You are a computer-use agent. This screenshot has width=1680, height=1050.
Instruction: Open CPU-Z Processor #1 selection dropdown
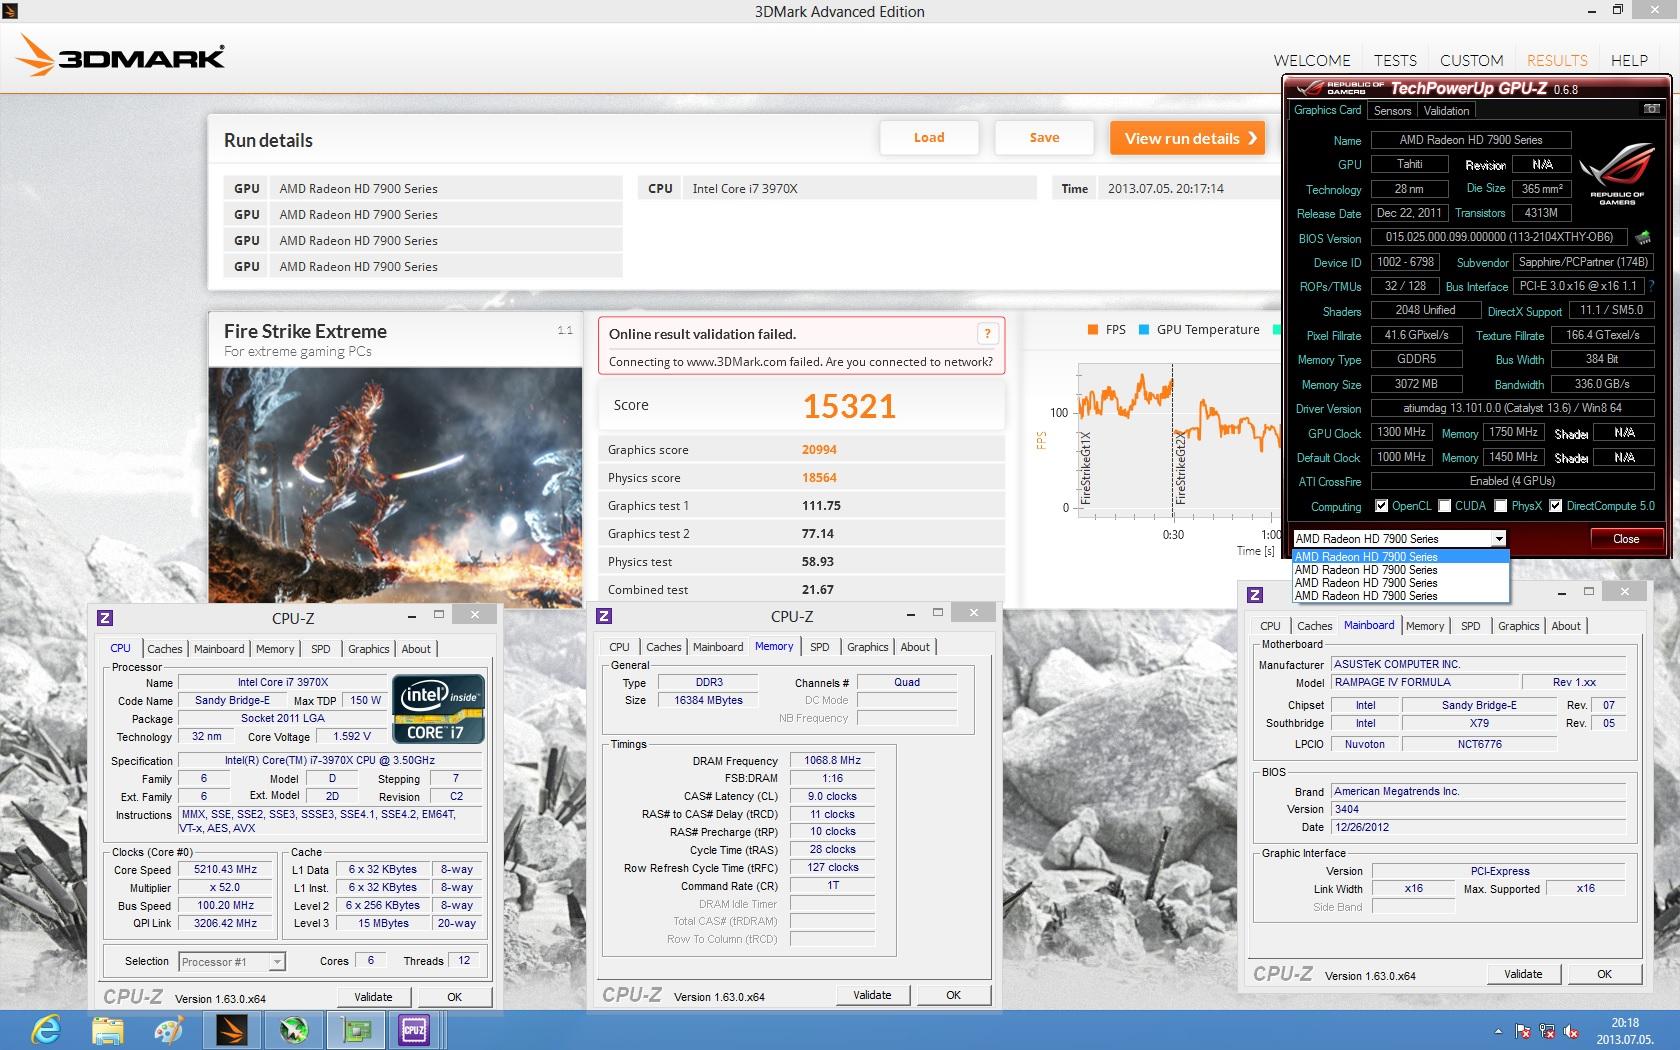[x=277, y=962]
